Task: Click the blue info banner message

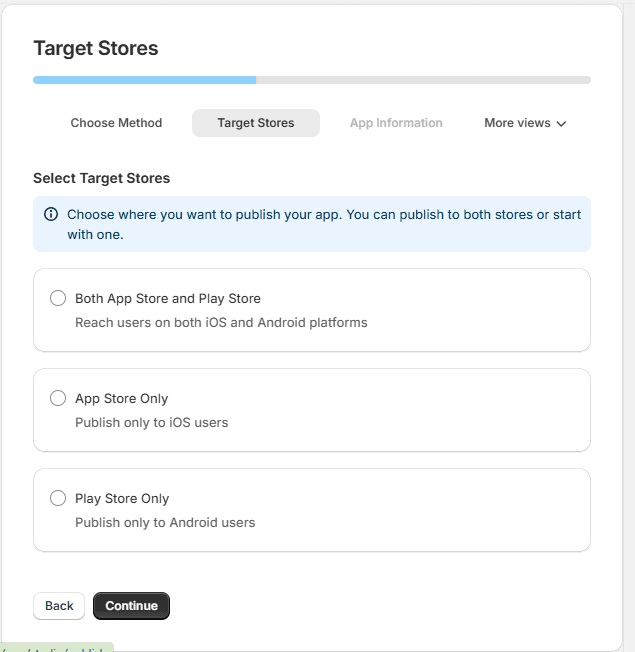Action: [x=324, y=224]
